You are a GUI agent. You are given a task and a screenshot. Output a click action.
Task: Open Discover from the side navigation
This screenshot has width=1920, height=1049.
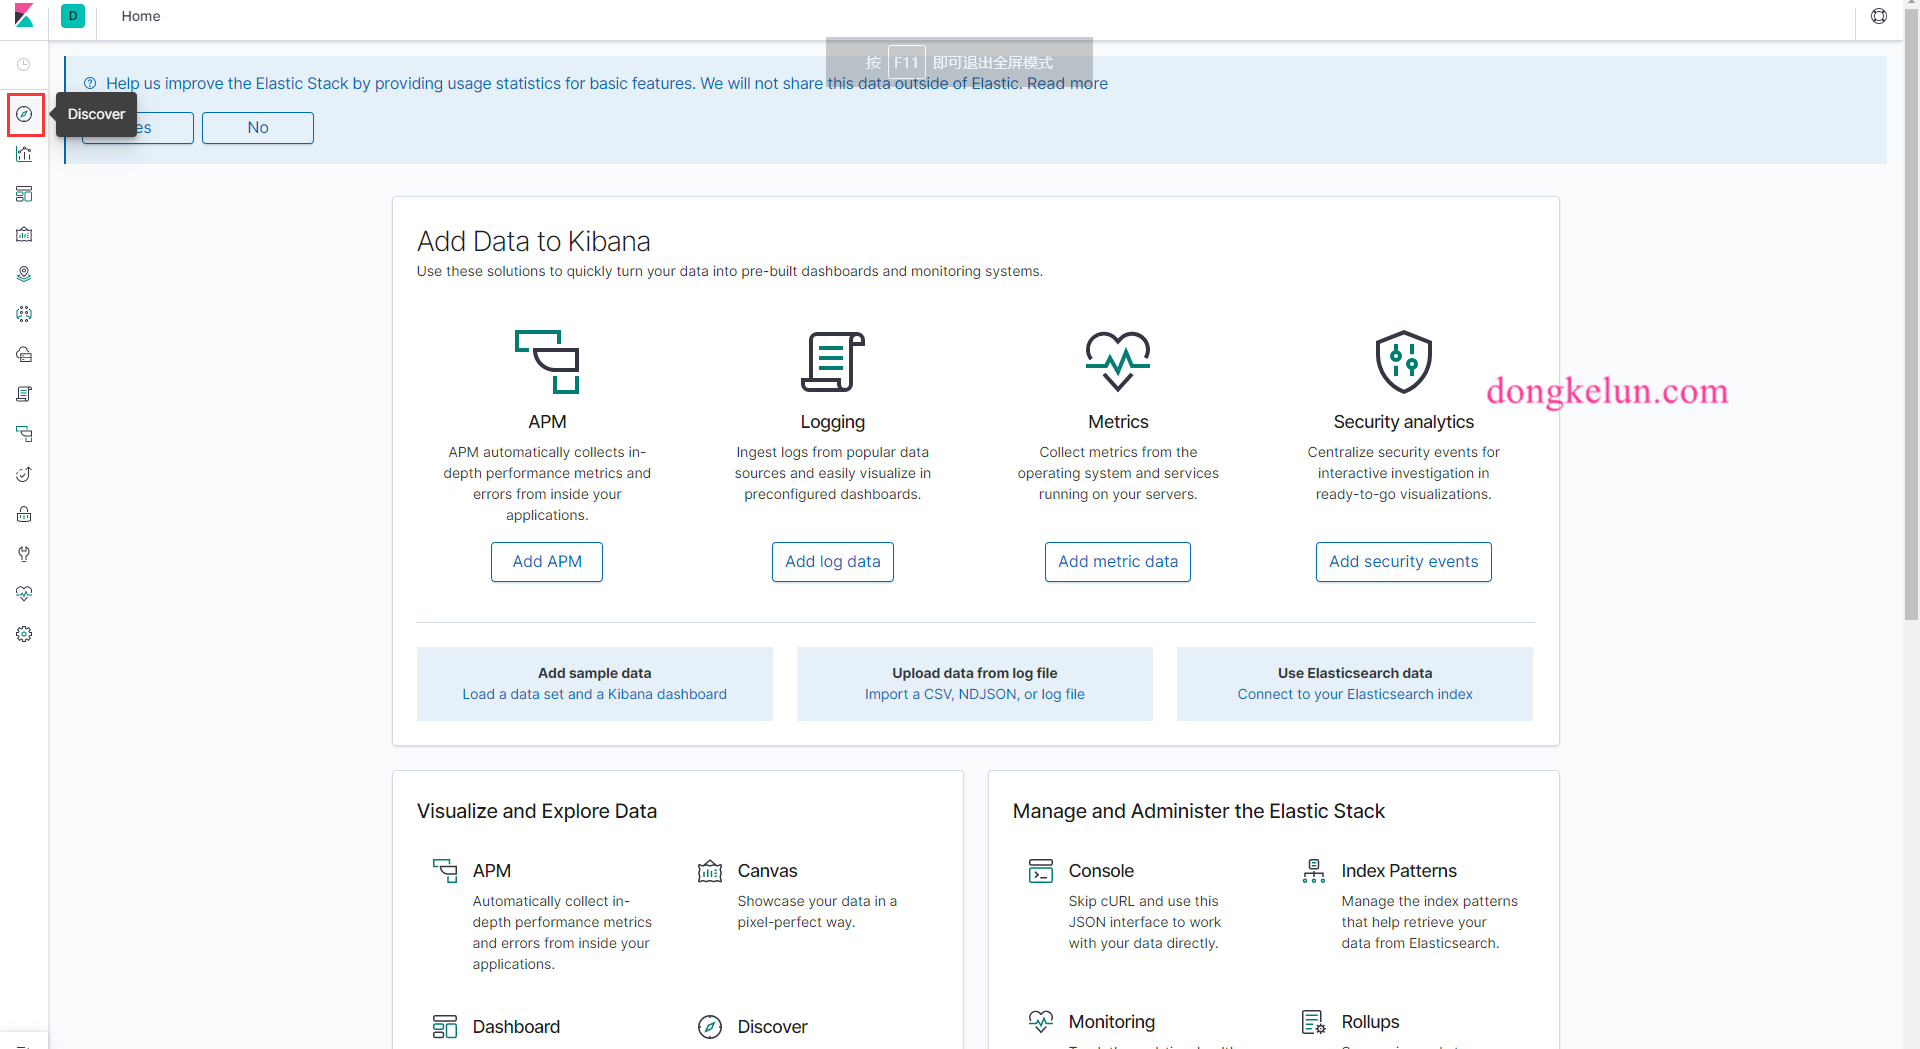coord(24,114)
